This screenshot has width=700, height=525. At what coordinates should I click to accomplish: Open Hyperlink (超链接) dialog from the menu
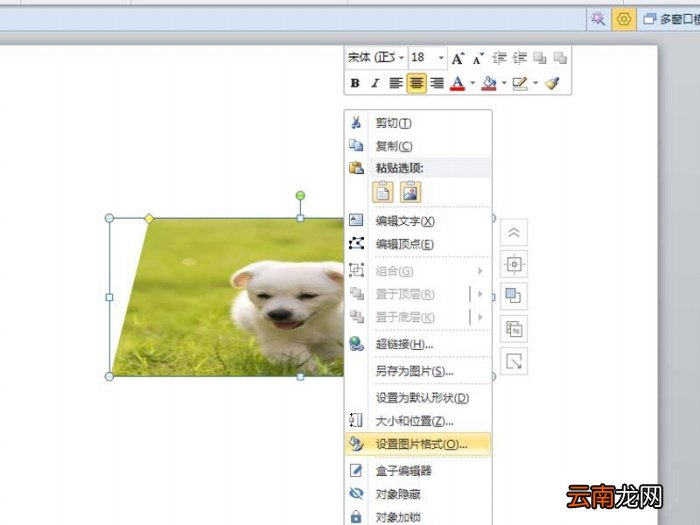[x=418, y=344]
